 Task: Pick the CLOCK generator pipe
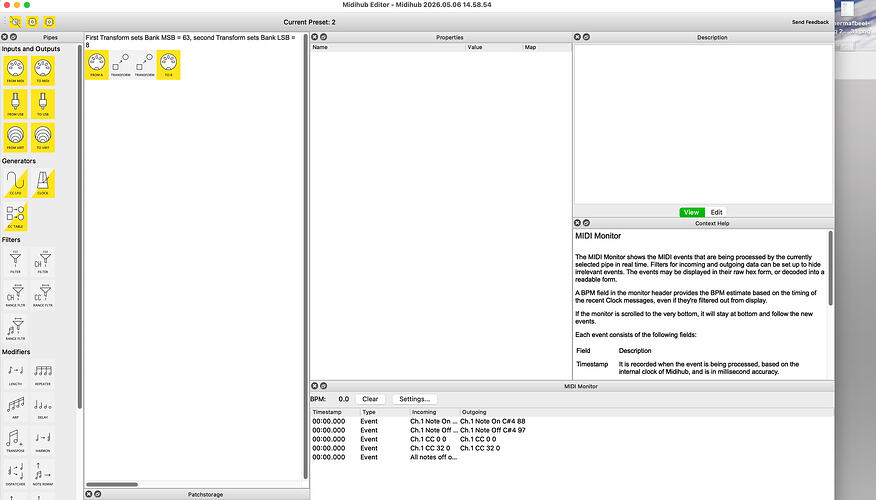click(43, 183)
